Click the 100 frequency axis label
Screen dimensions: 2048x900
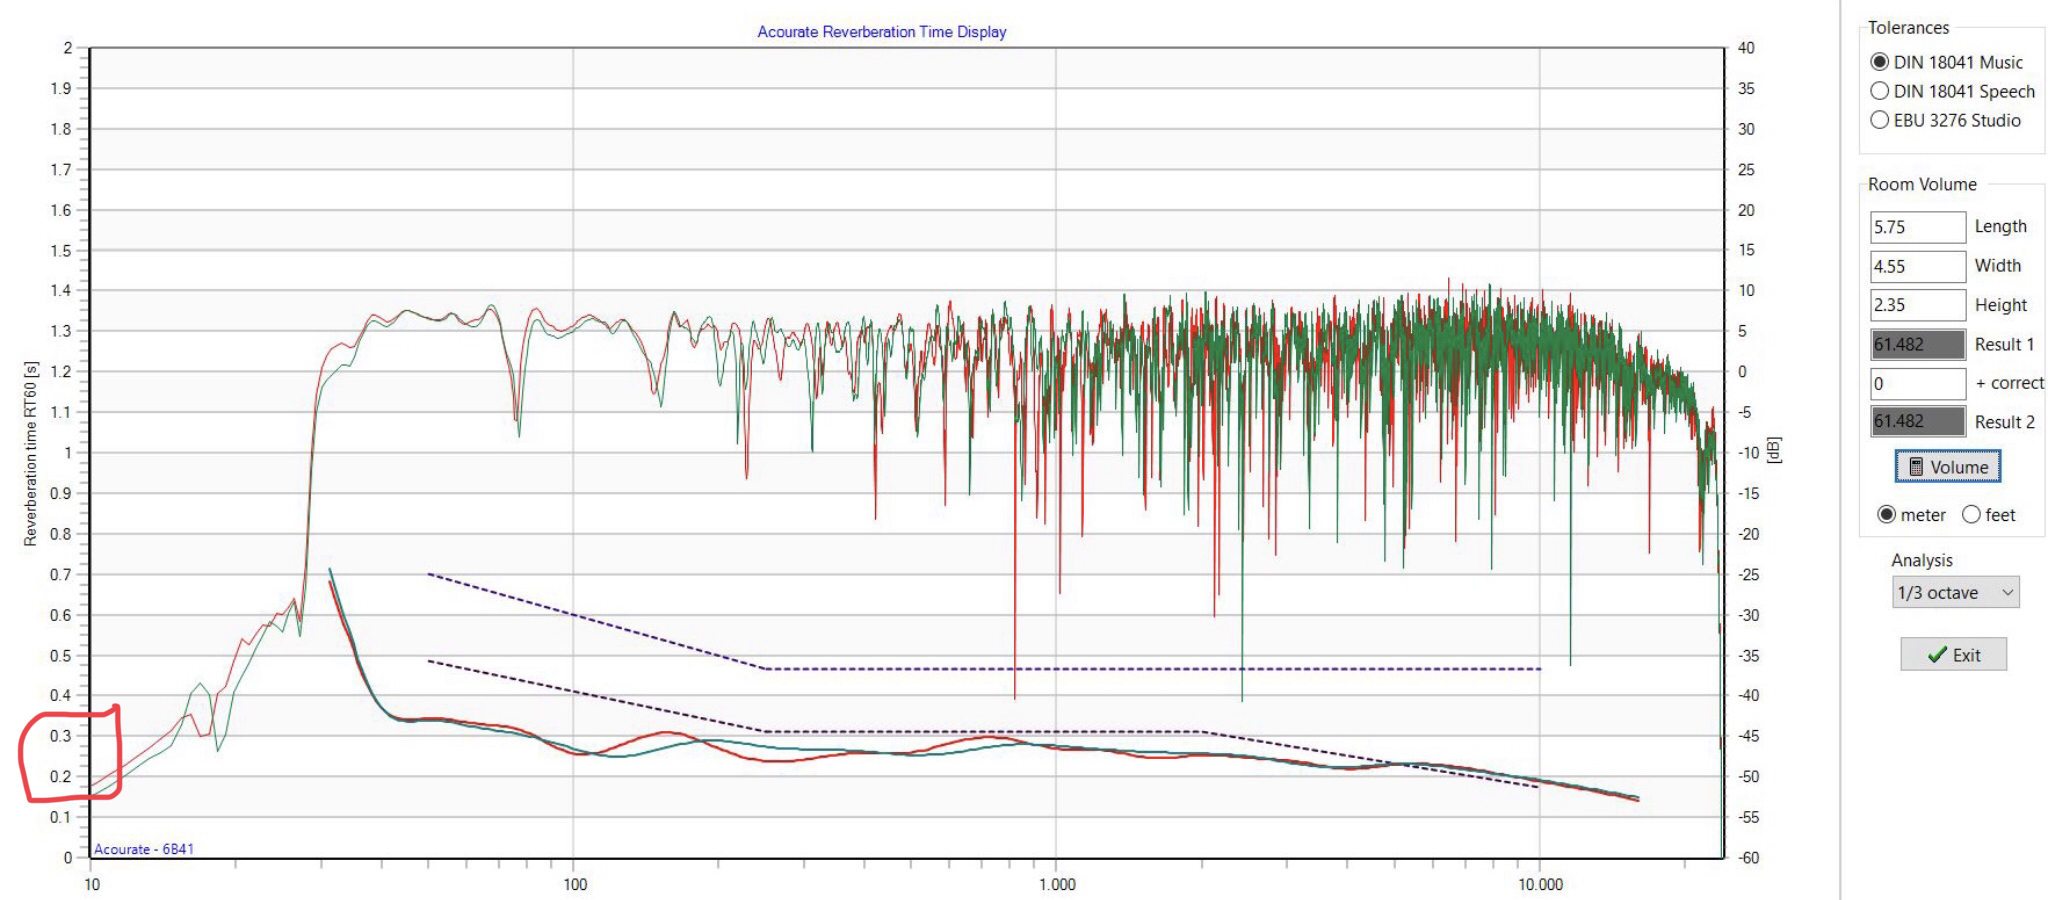coord(575,884)
